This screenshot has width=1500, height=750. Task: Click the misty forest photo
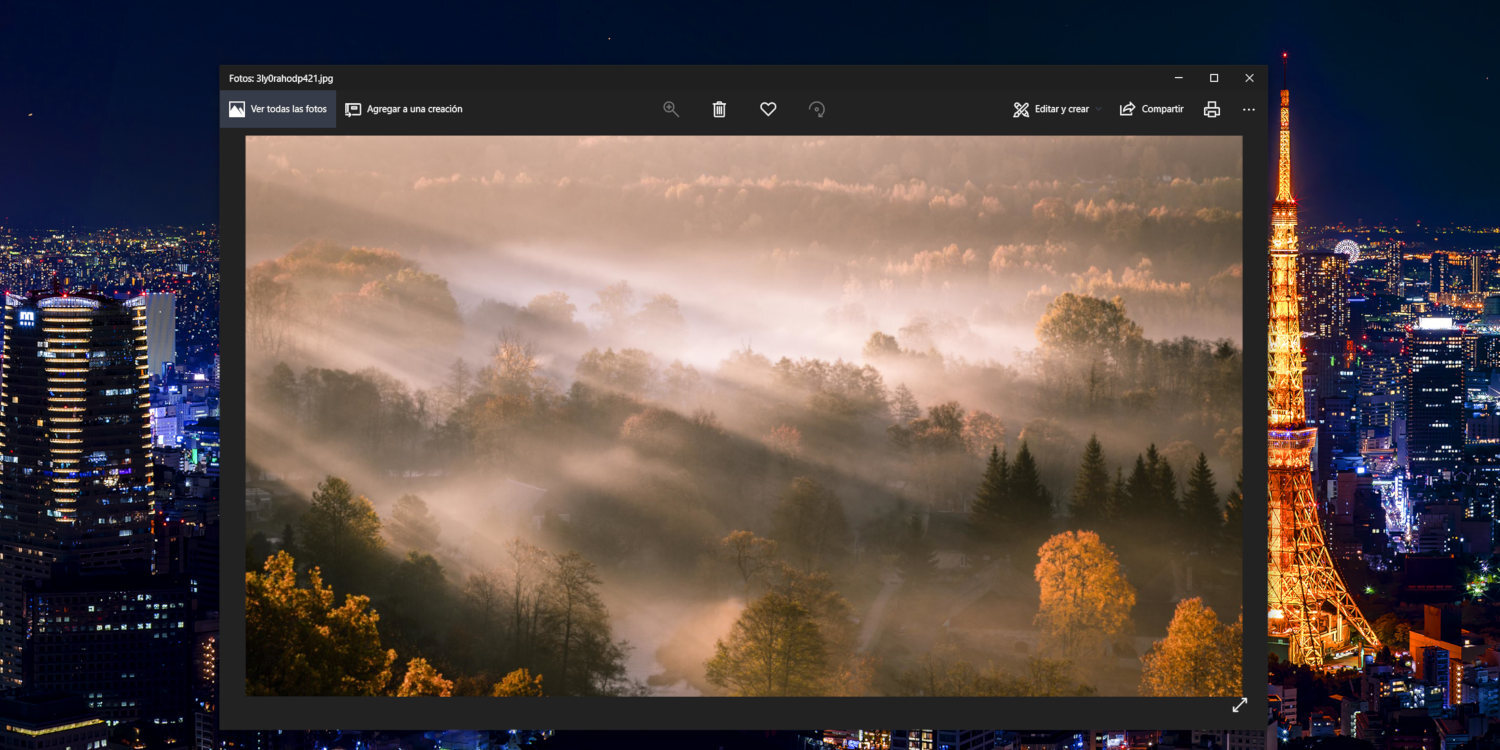pos(743,415)
